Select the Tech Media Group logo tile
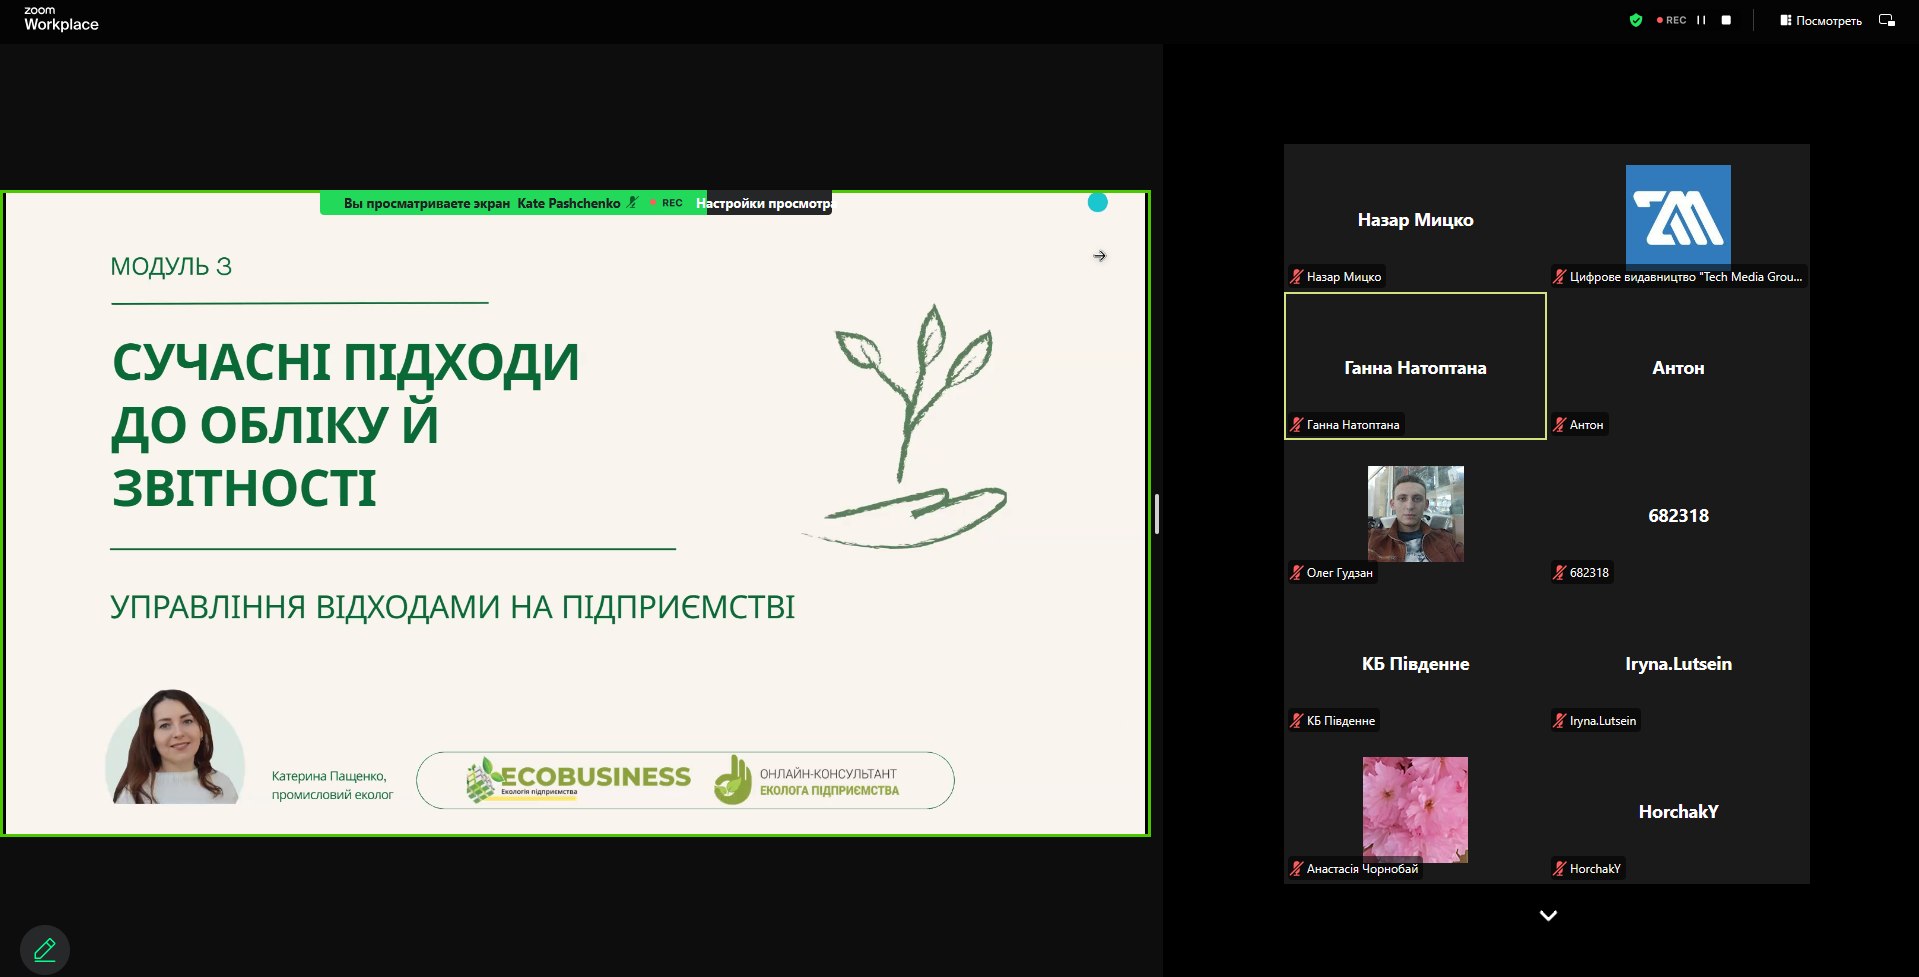The width and height of the screenshot is (1919, 977). [x=1678, y=215]
